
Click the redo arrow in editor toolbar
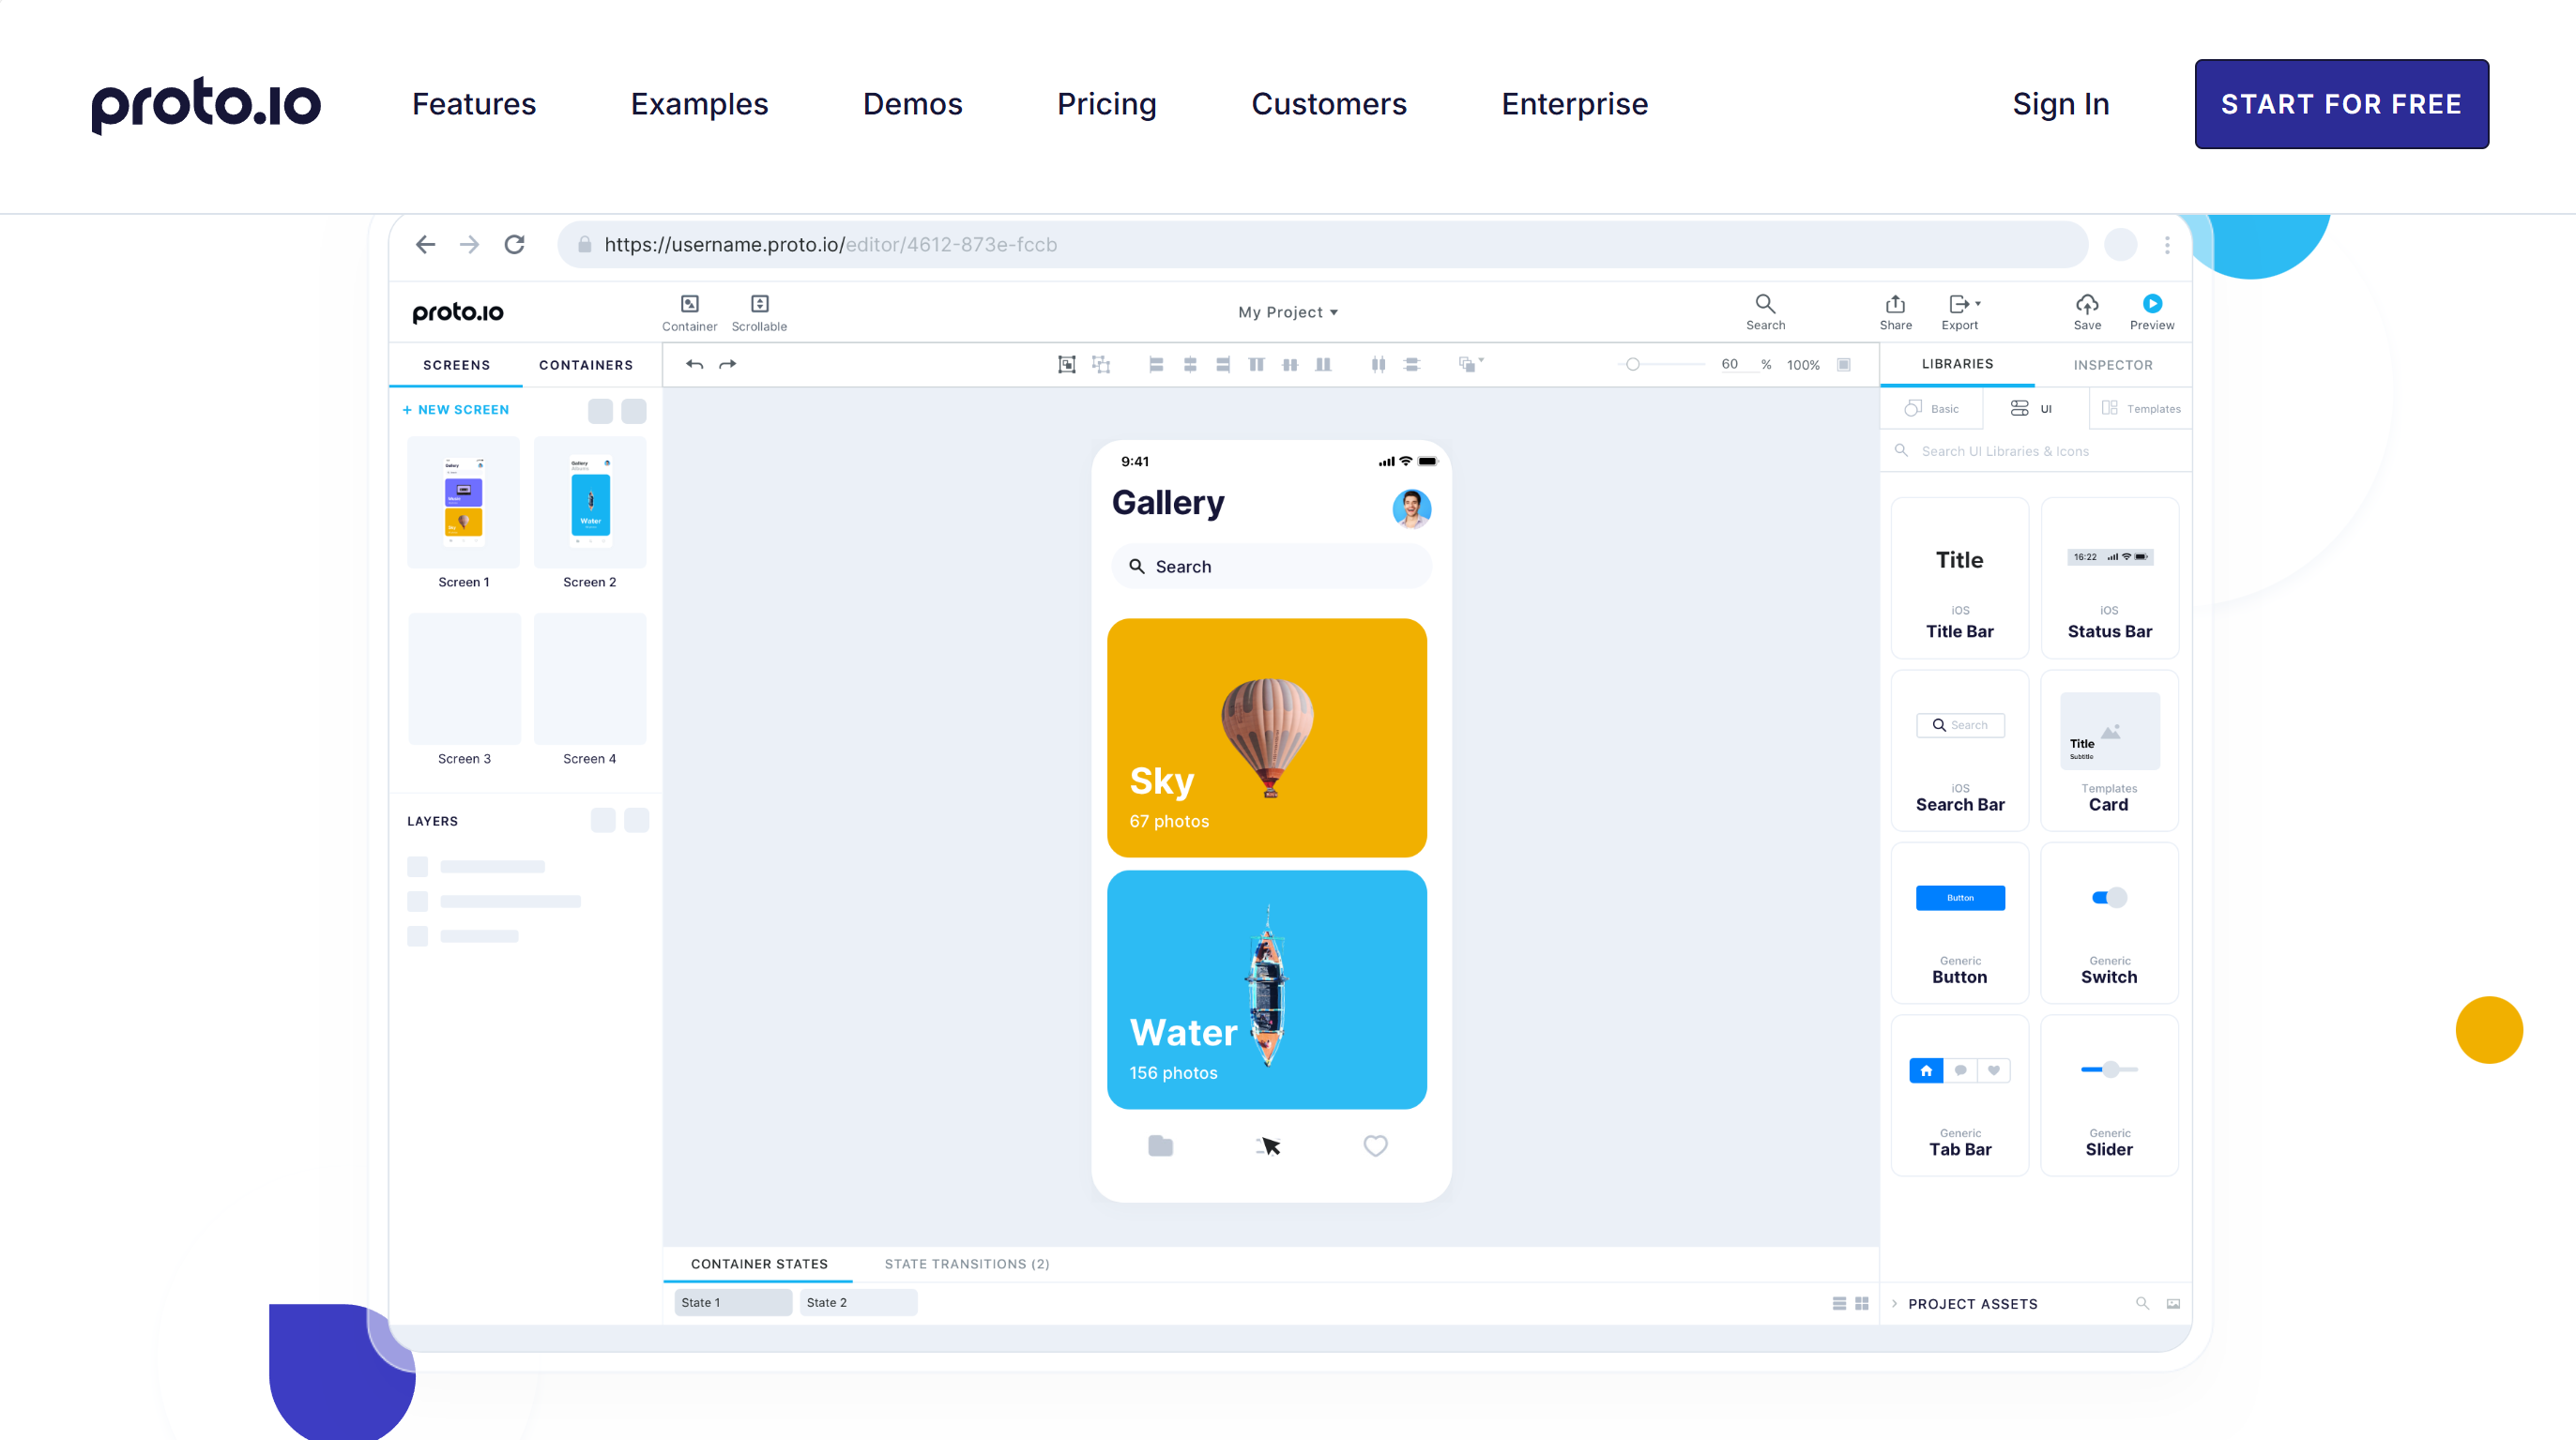pyautogui.click(x=728, y=364)
